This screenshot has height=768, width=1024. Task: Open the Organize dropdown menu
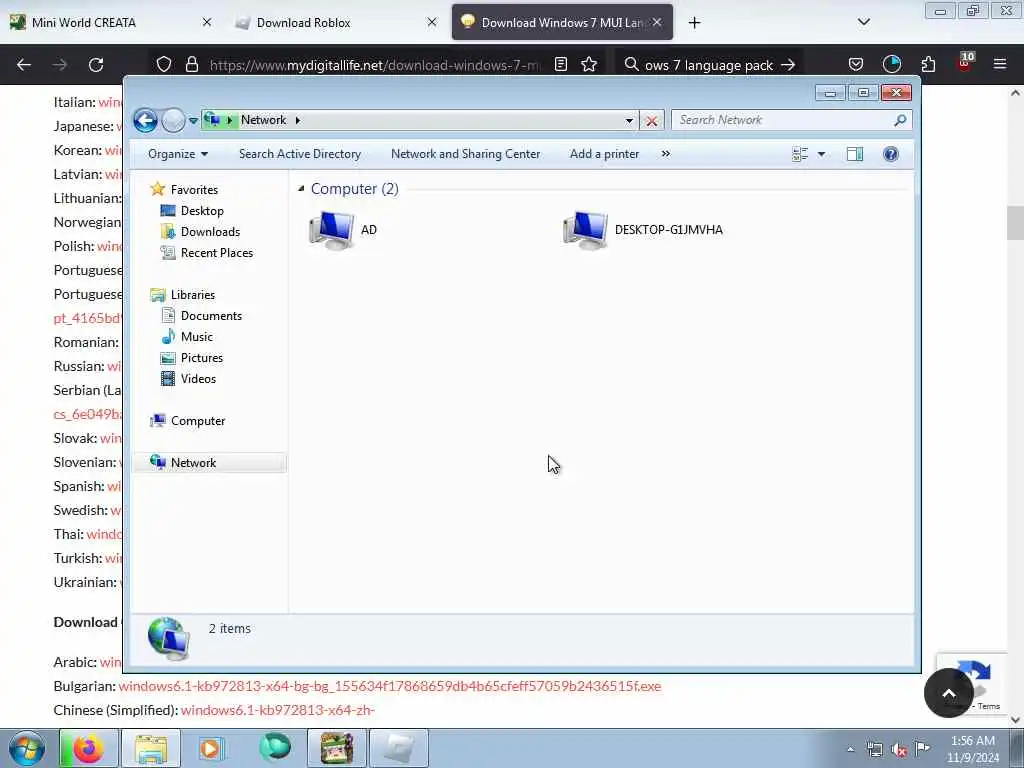point(178,154)
